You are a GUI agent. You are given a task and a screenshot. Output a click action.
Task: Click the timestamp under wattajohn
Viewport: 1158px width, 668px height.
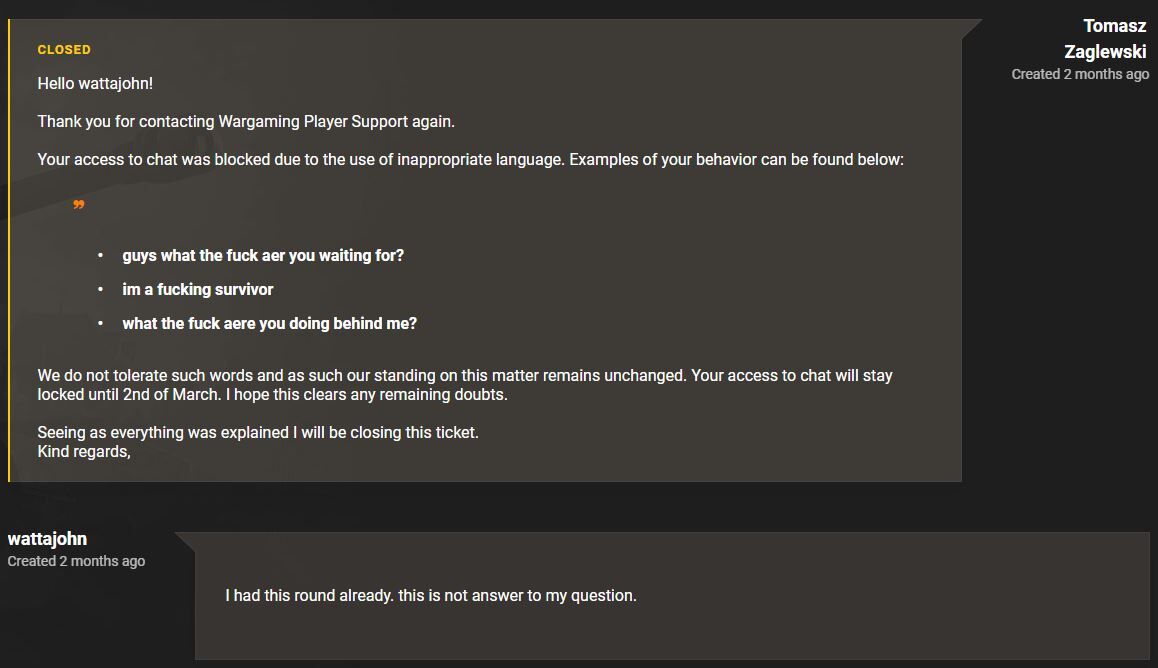click(x=76, y=561)
